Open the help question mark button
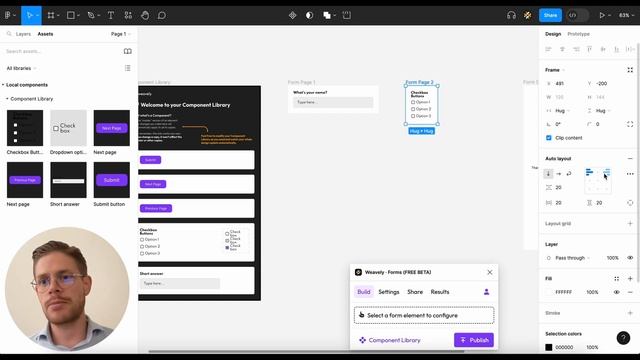The image size is (640, 360). click(623, 338)
